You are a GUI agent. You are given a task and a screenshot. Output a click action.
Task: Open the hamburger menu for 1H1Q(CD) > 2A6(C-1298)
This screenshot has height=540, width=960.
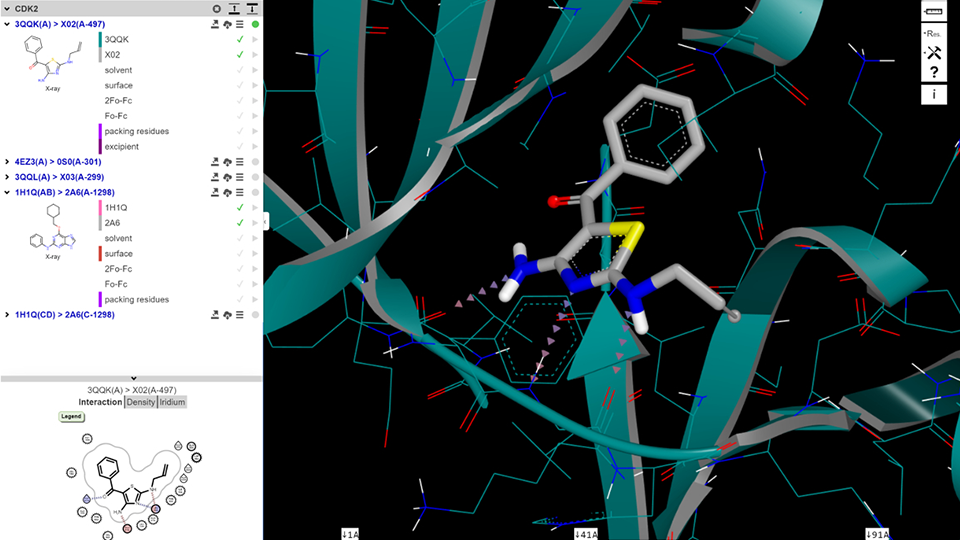(x=240, y=315)
